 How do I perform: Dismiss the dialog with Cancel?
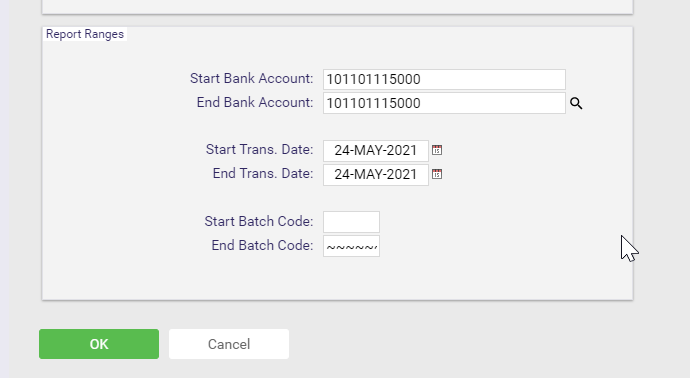[x=229, y=344]
